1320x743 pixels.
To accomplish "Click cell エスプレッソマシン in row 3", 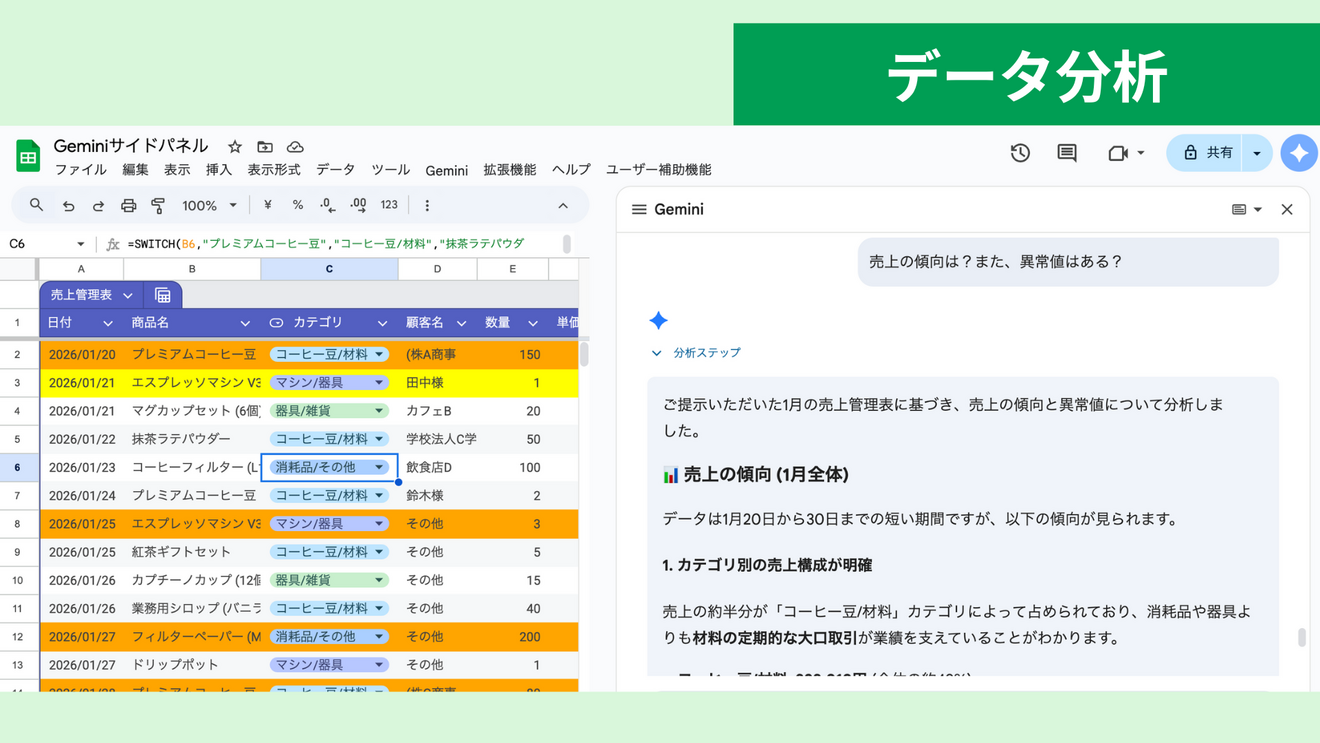I will click(192, 383).
